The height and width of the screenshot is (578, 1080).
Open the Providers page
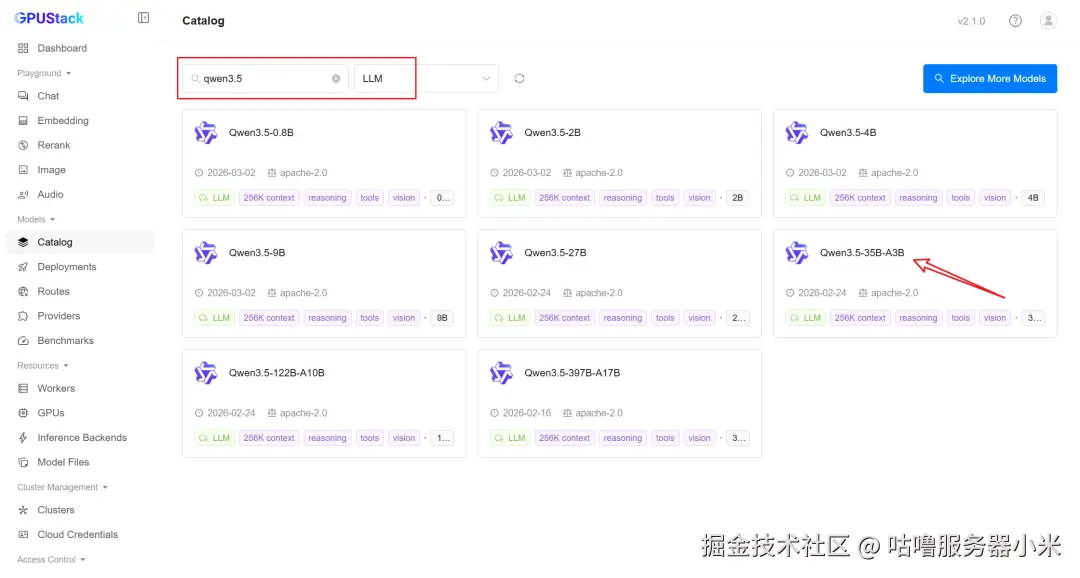[80, 316]
